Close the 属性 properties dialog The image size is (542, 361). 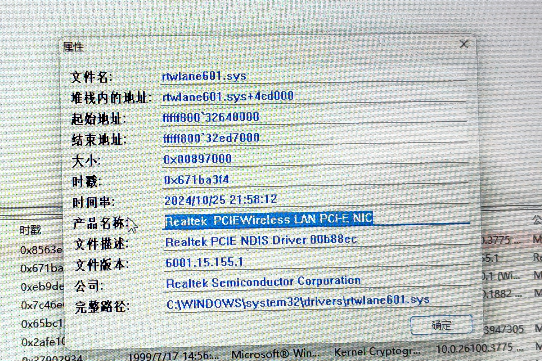coord(464,44)
